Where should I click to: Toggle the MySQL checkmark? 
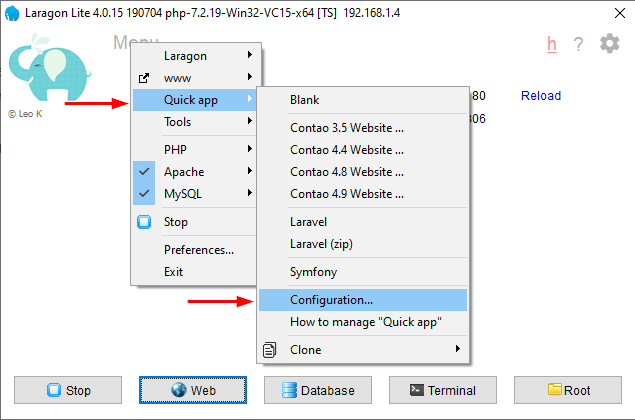144,194
